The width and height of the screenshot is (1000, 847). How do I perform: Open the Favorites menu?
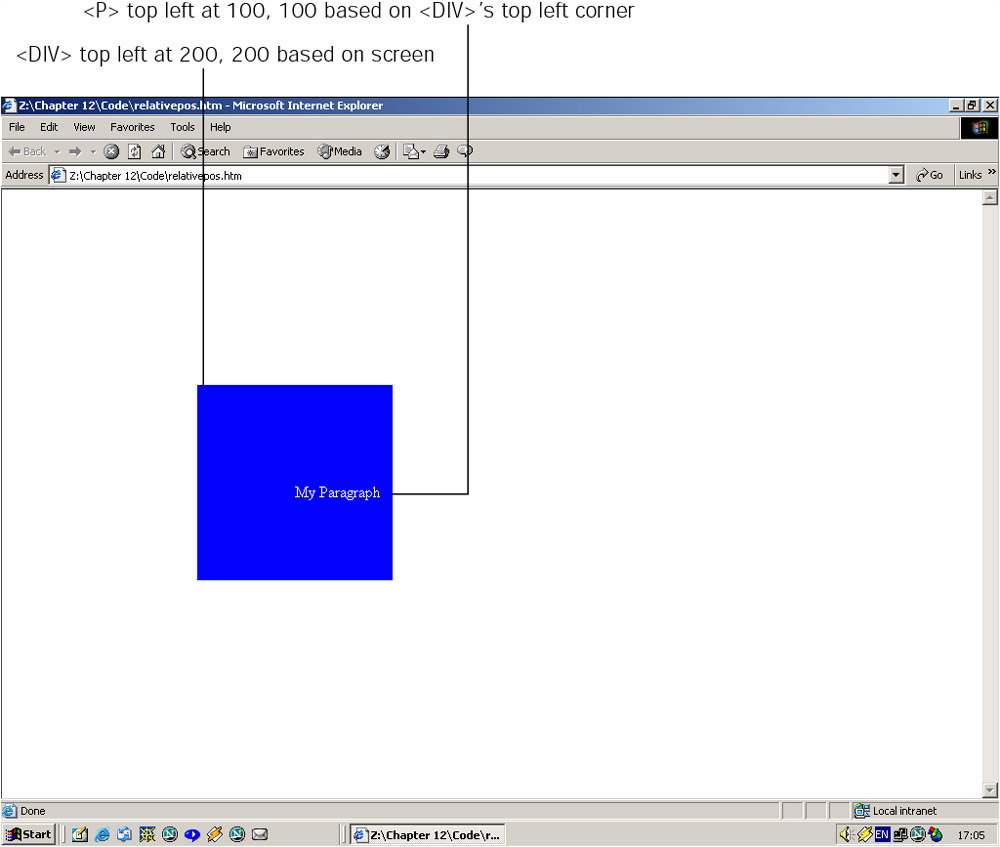pos(132,127)
